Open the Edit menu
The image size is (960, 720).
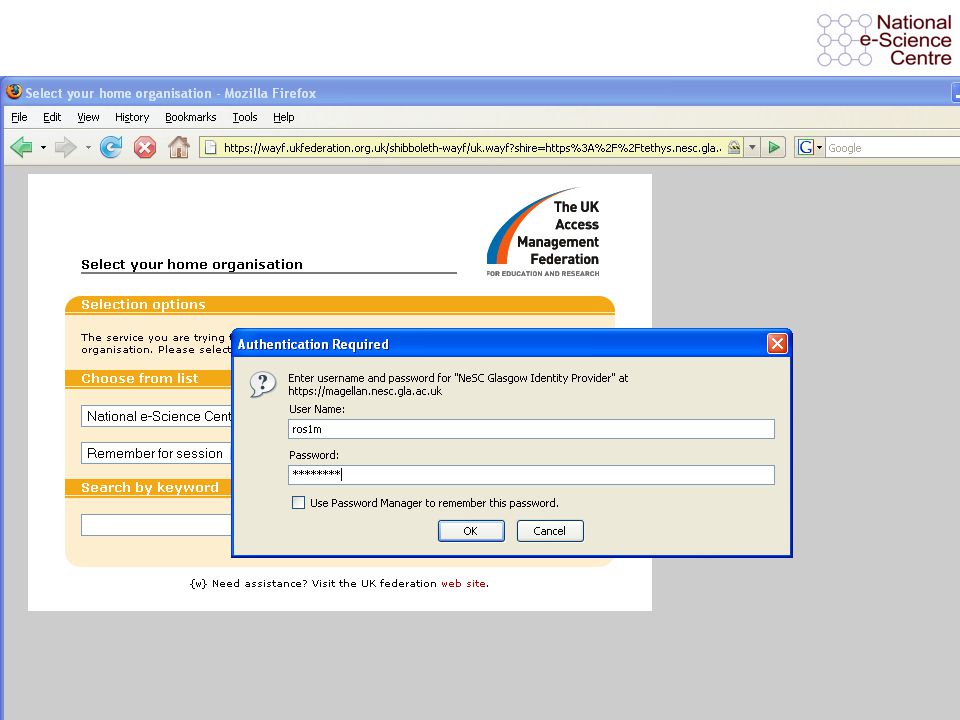[52, 117]
